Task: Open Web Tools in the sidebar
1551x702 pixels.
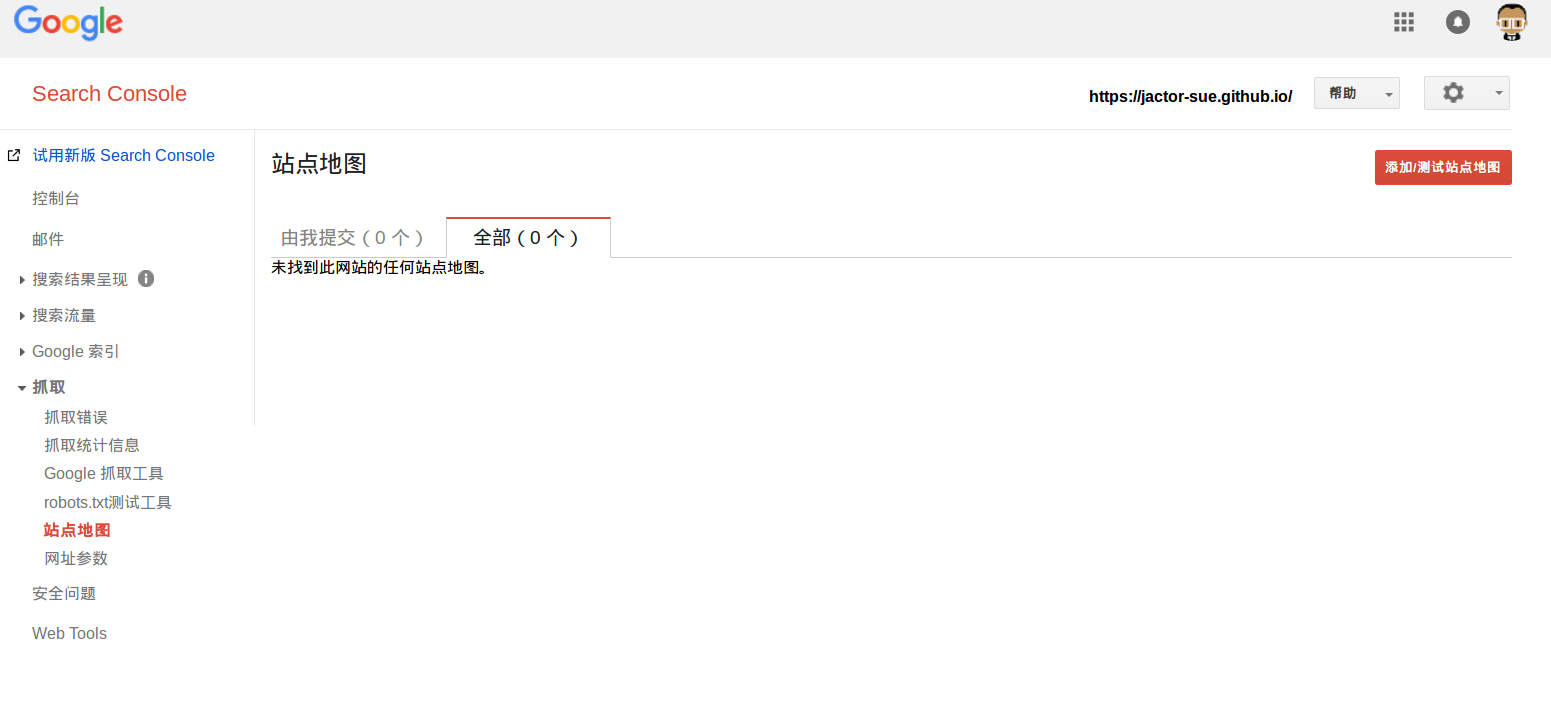Action: [69, 633]
